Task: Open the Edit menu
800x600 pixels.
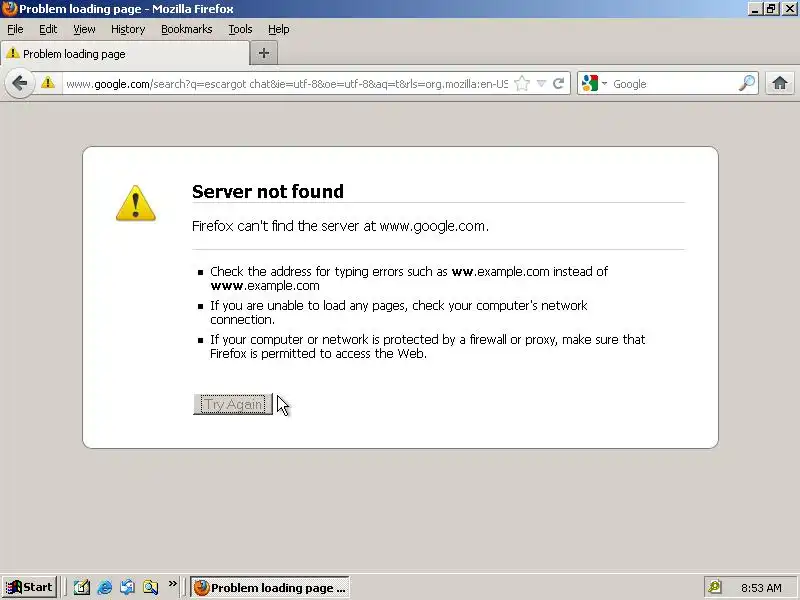Action: (48, 30)
